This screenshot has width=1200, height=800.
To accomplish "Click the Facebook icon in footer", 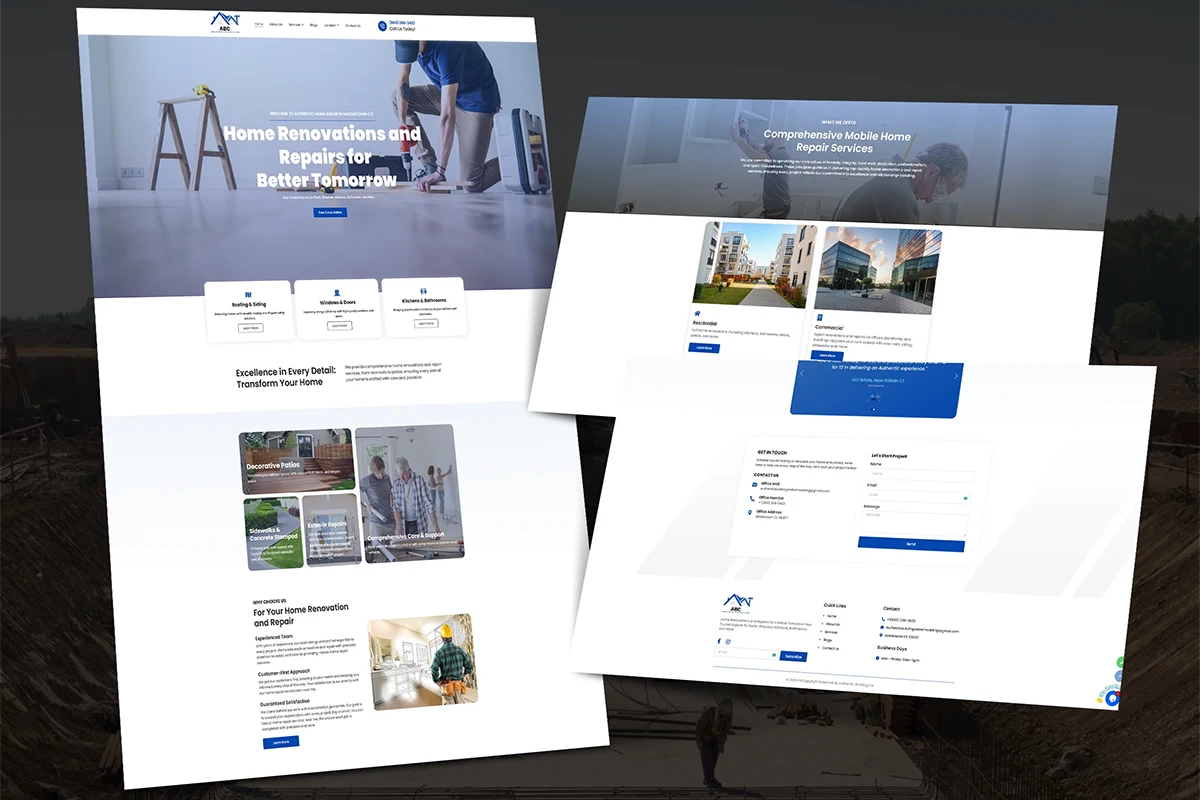I will 719,641.
